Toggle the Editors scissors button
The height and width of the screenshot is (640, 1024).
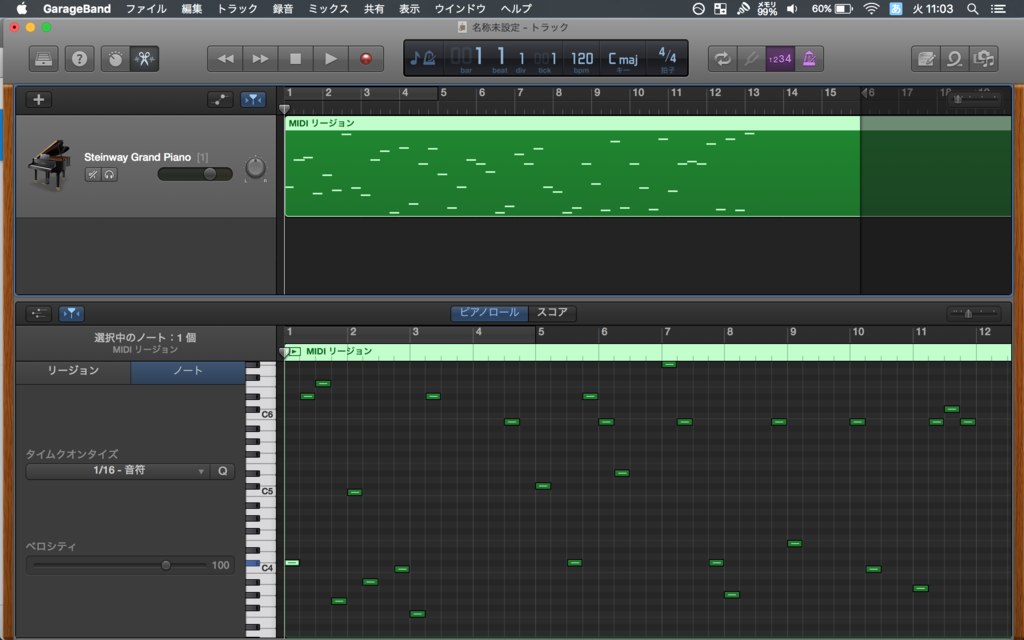point(144,59)
